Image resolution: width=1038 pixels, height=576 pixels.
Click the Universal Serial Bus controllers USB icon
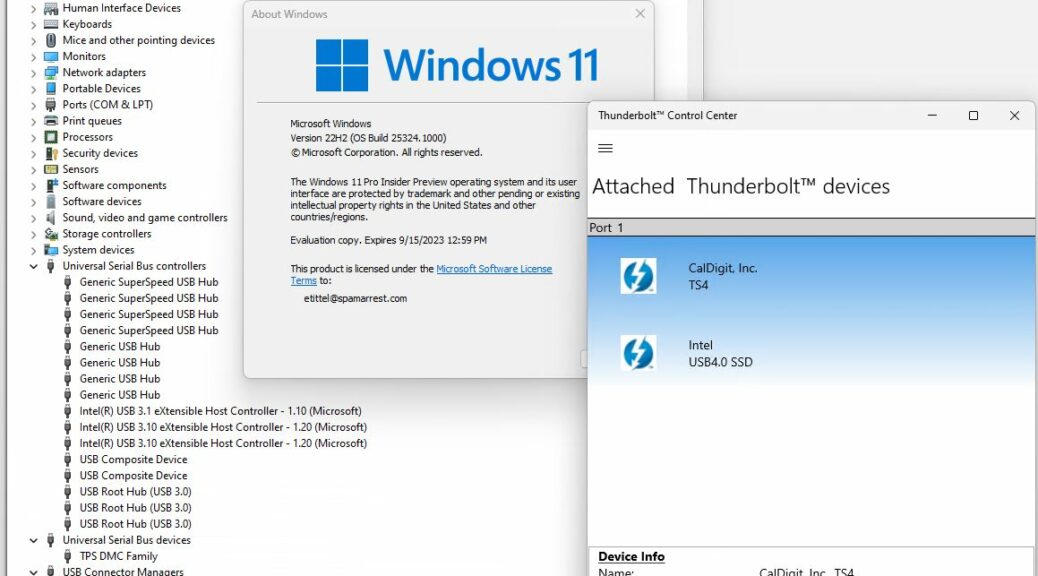point(51,266)
